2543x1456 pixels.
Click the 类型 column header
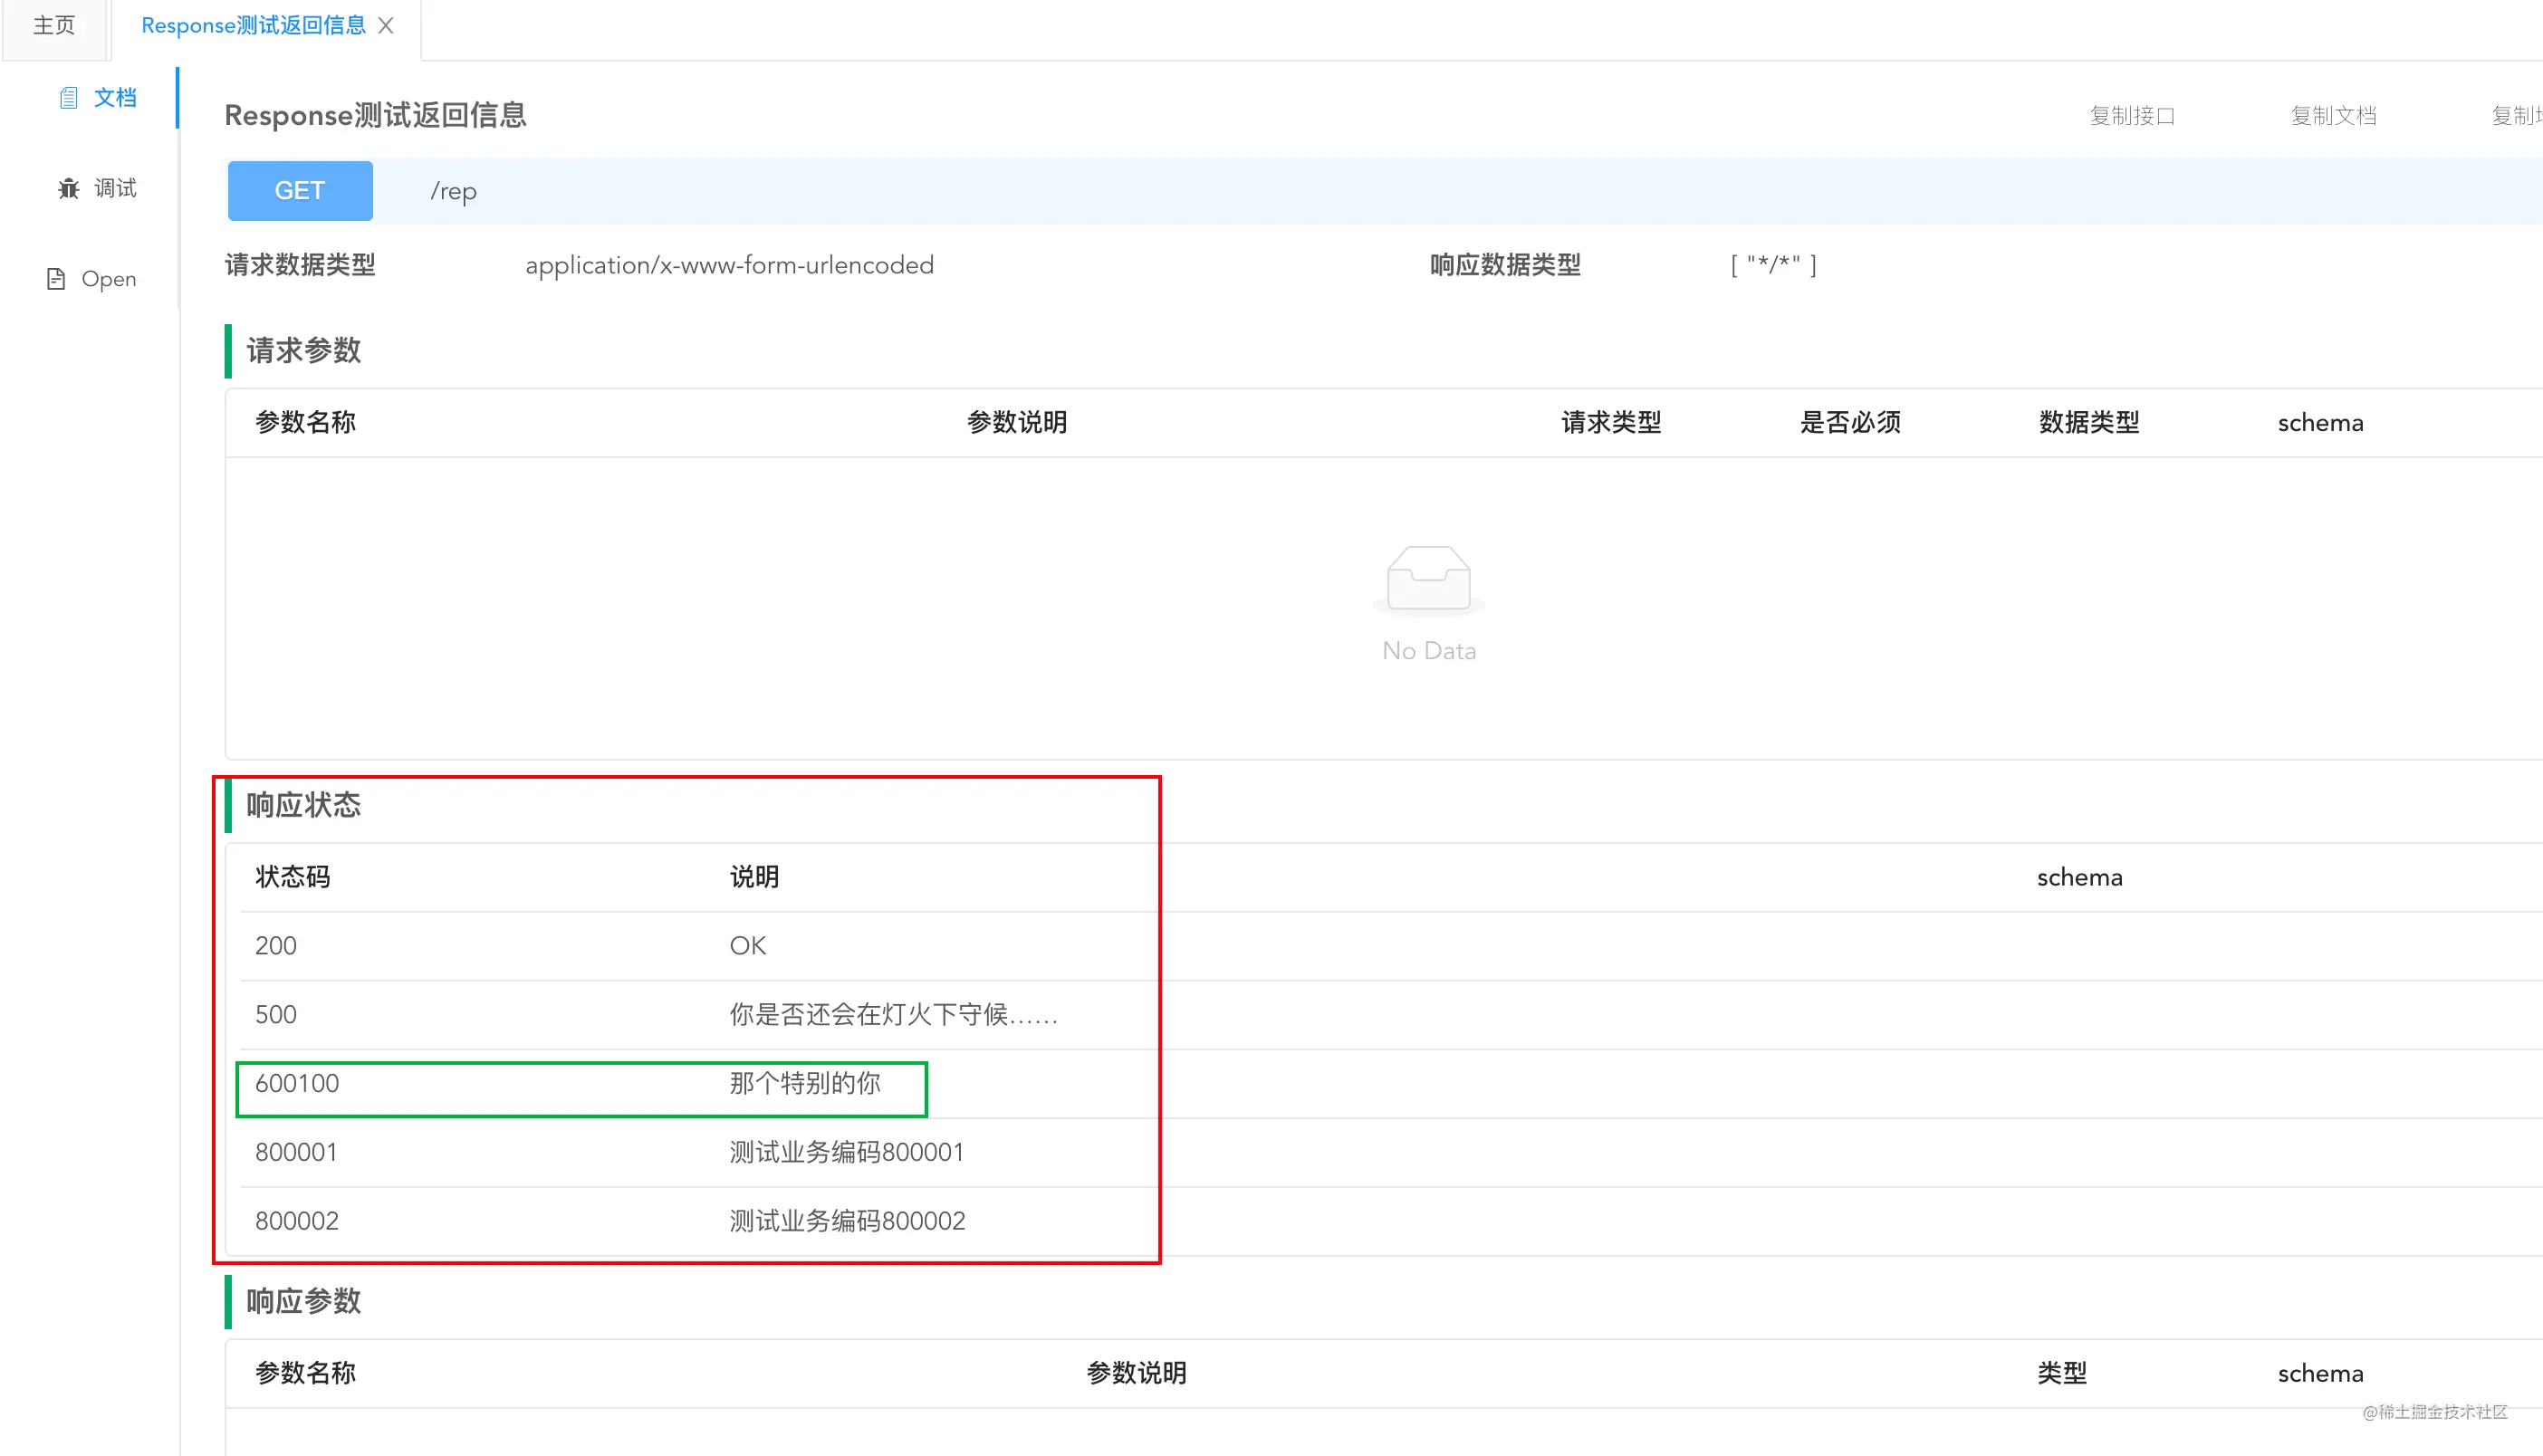pos(2062,1373)
